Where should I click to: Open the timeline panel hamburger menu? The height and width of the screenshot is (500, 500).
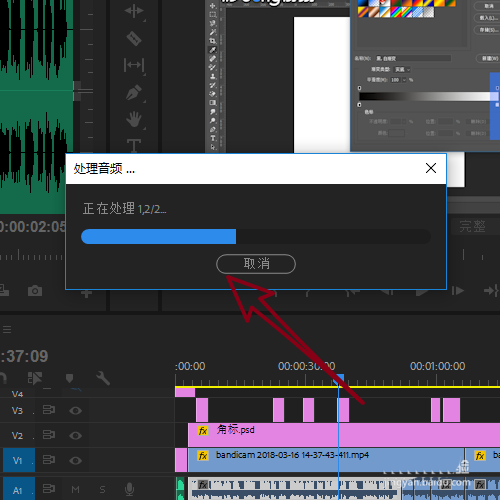(x=7, y=330)
